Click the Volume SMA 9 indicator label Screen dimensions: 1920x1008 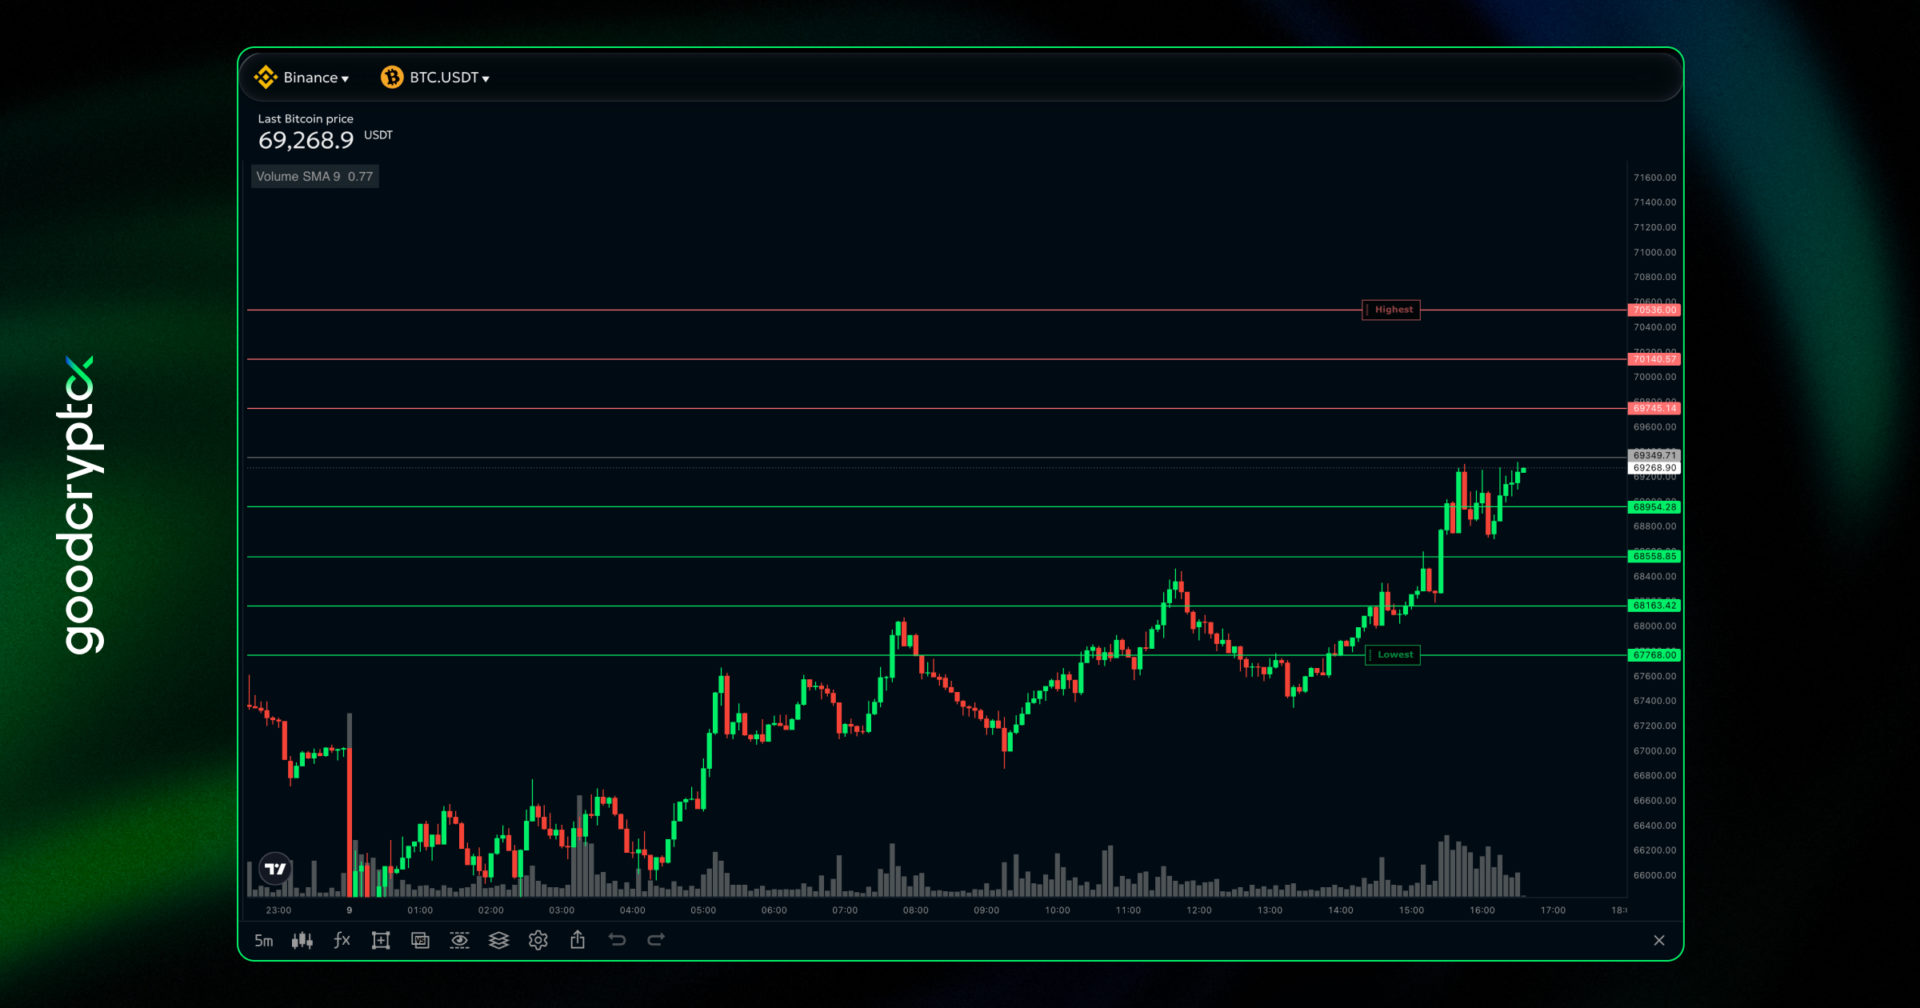314,177
